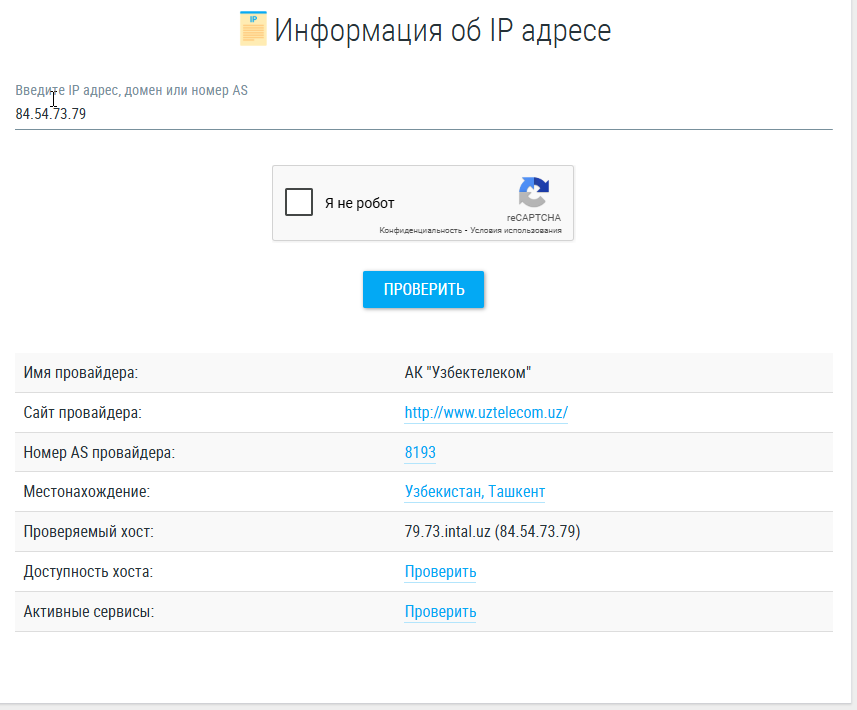
Task: Click the "Я не робот" text
Action: [359, 203]
